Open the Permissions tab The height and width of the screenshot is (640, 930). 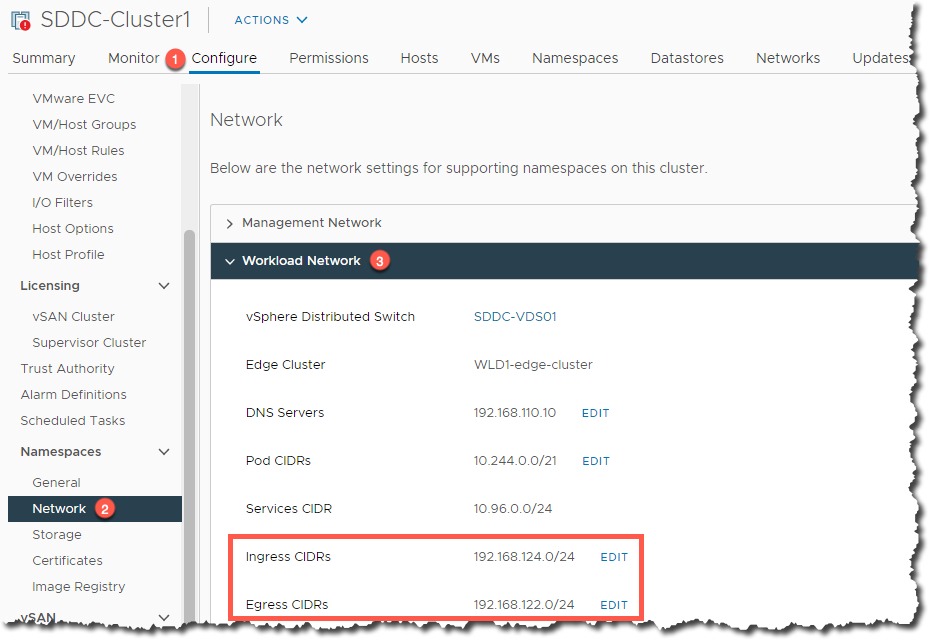[329, 58]
